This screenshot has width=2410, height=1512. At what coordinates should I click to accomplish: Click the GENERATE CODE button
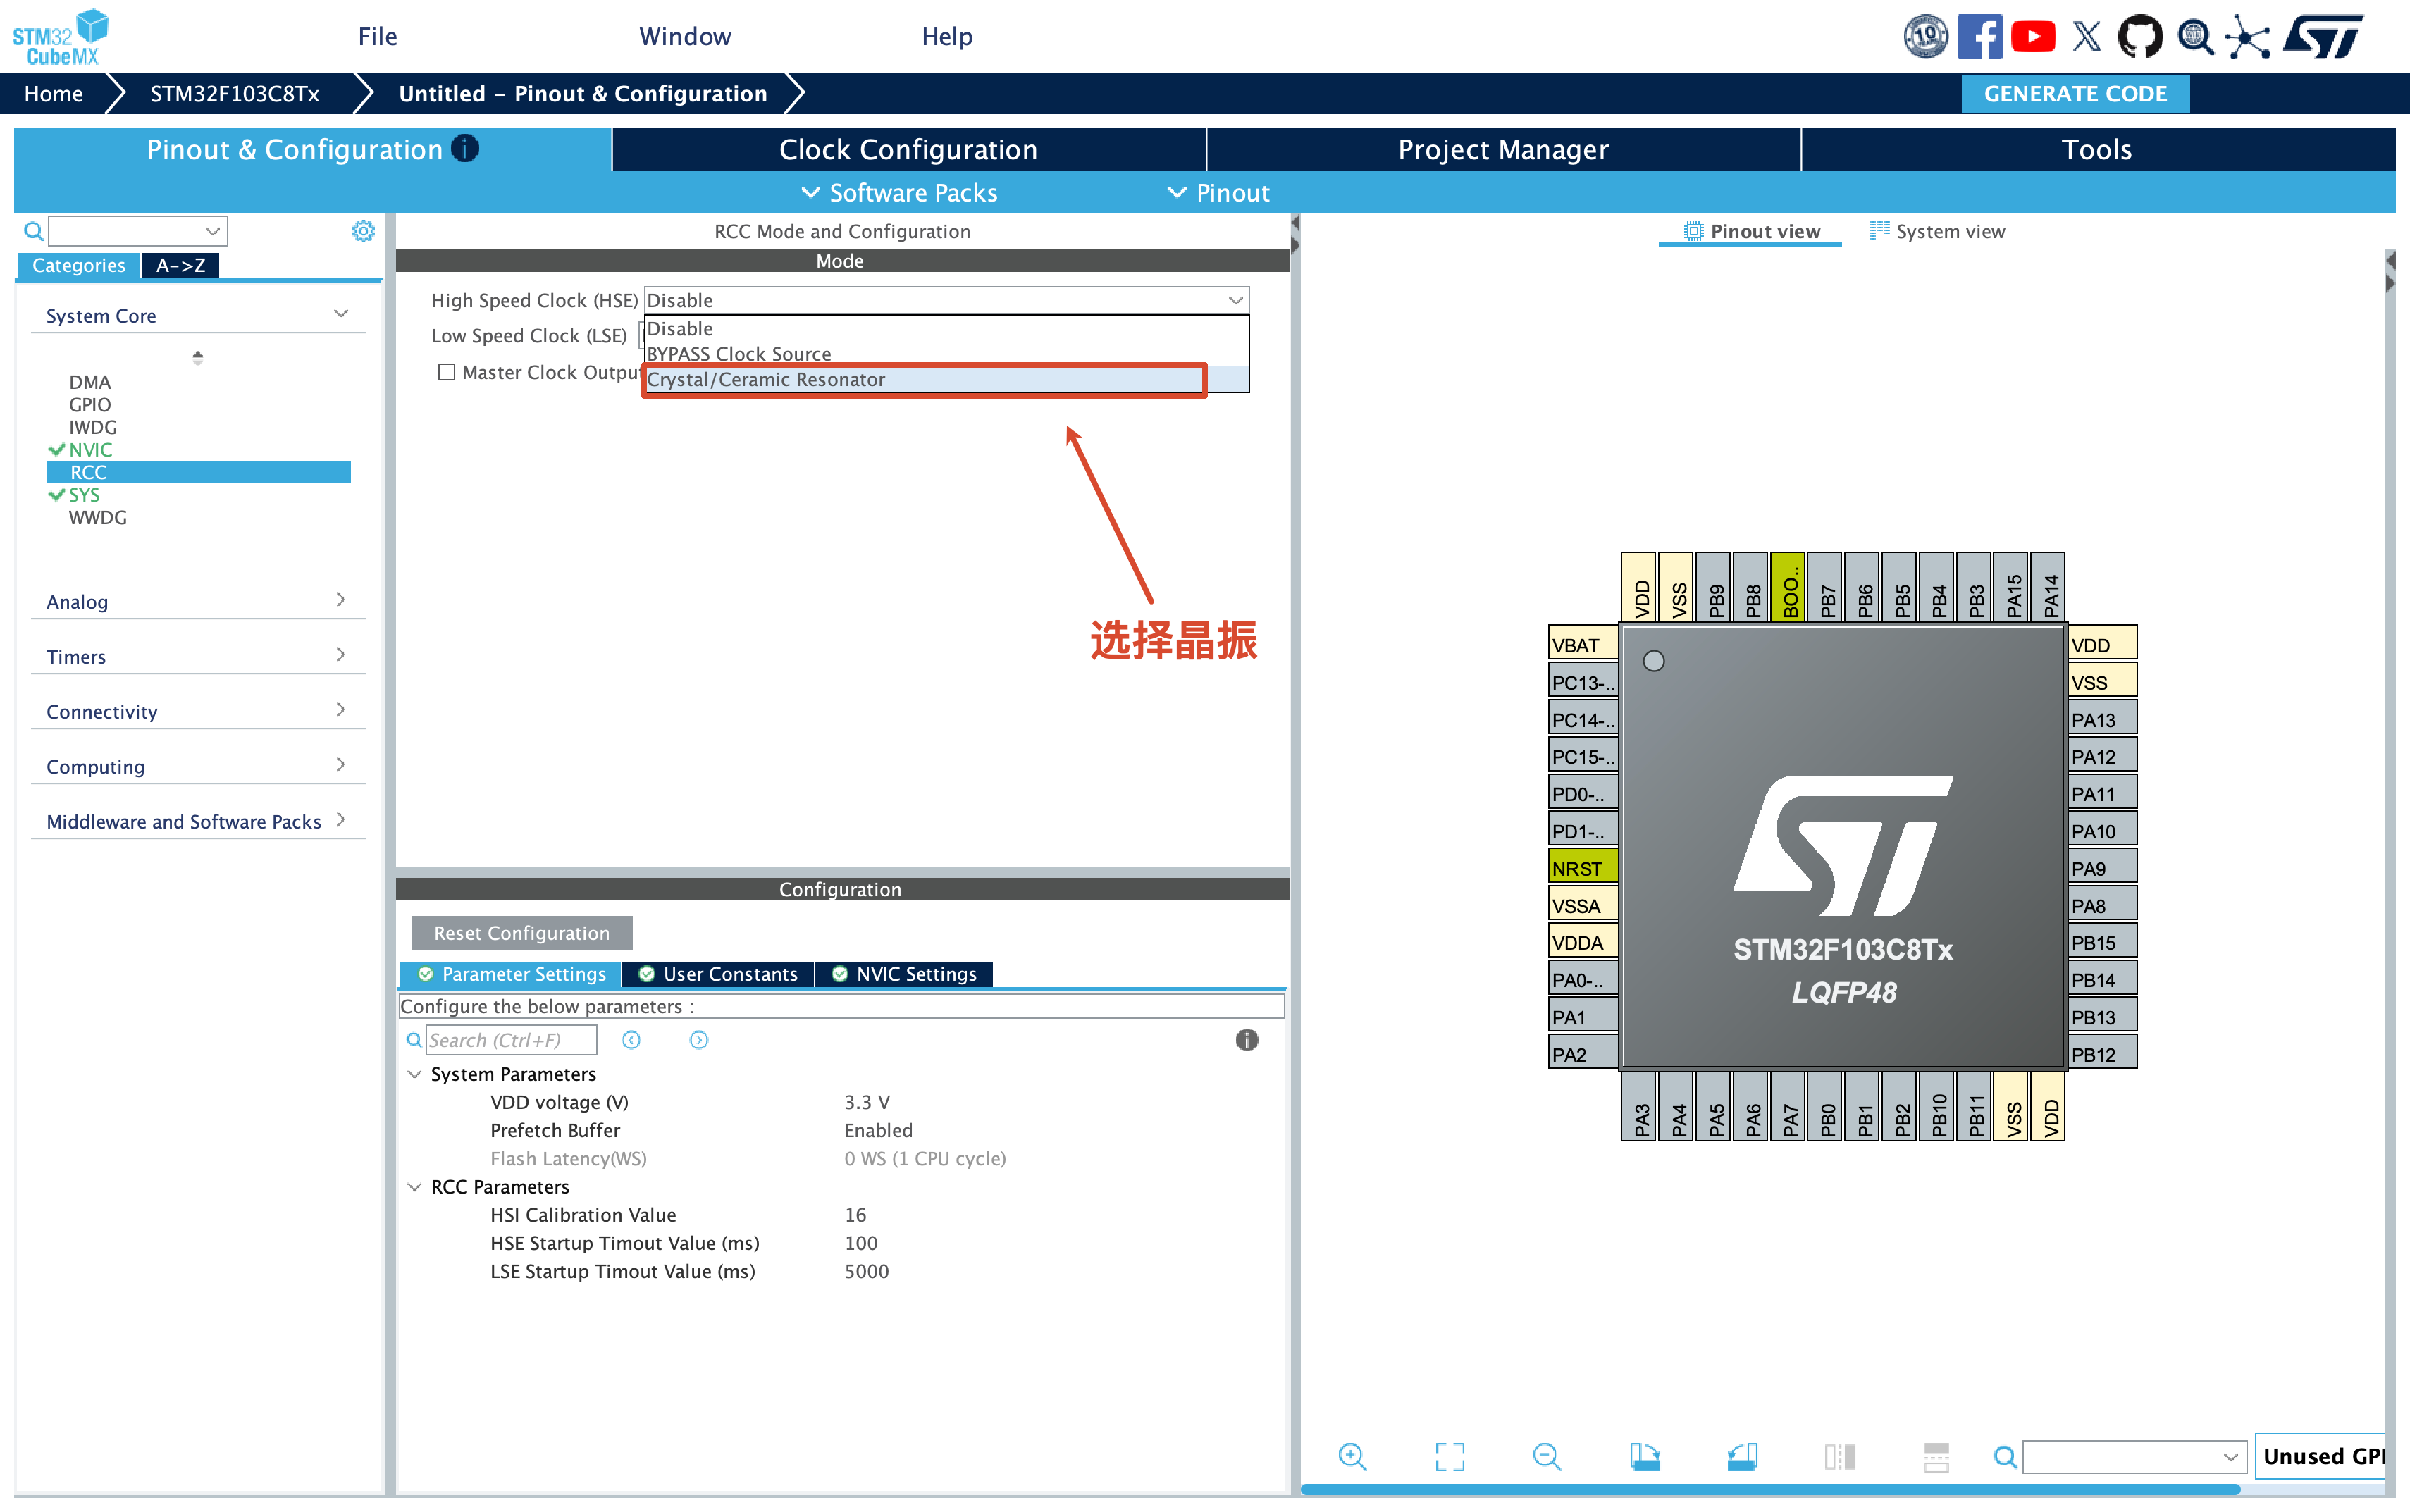coord(2075,93)
